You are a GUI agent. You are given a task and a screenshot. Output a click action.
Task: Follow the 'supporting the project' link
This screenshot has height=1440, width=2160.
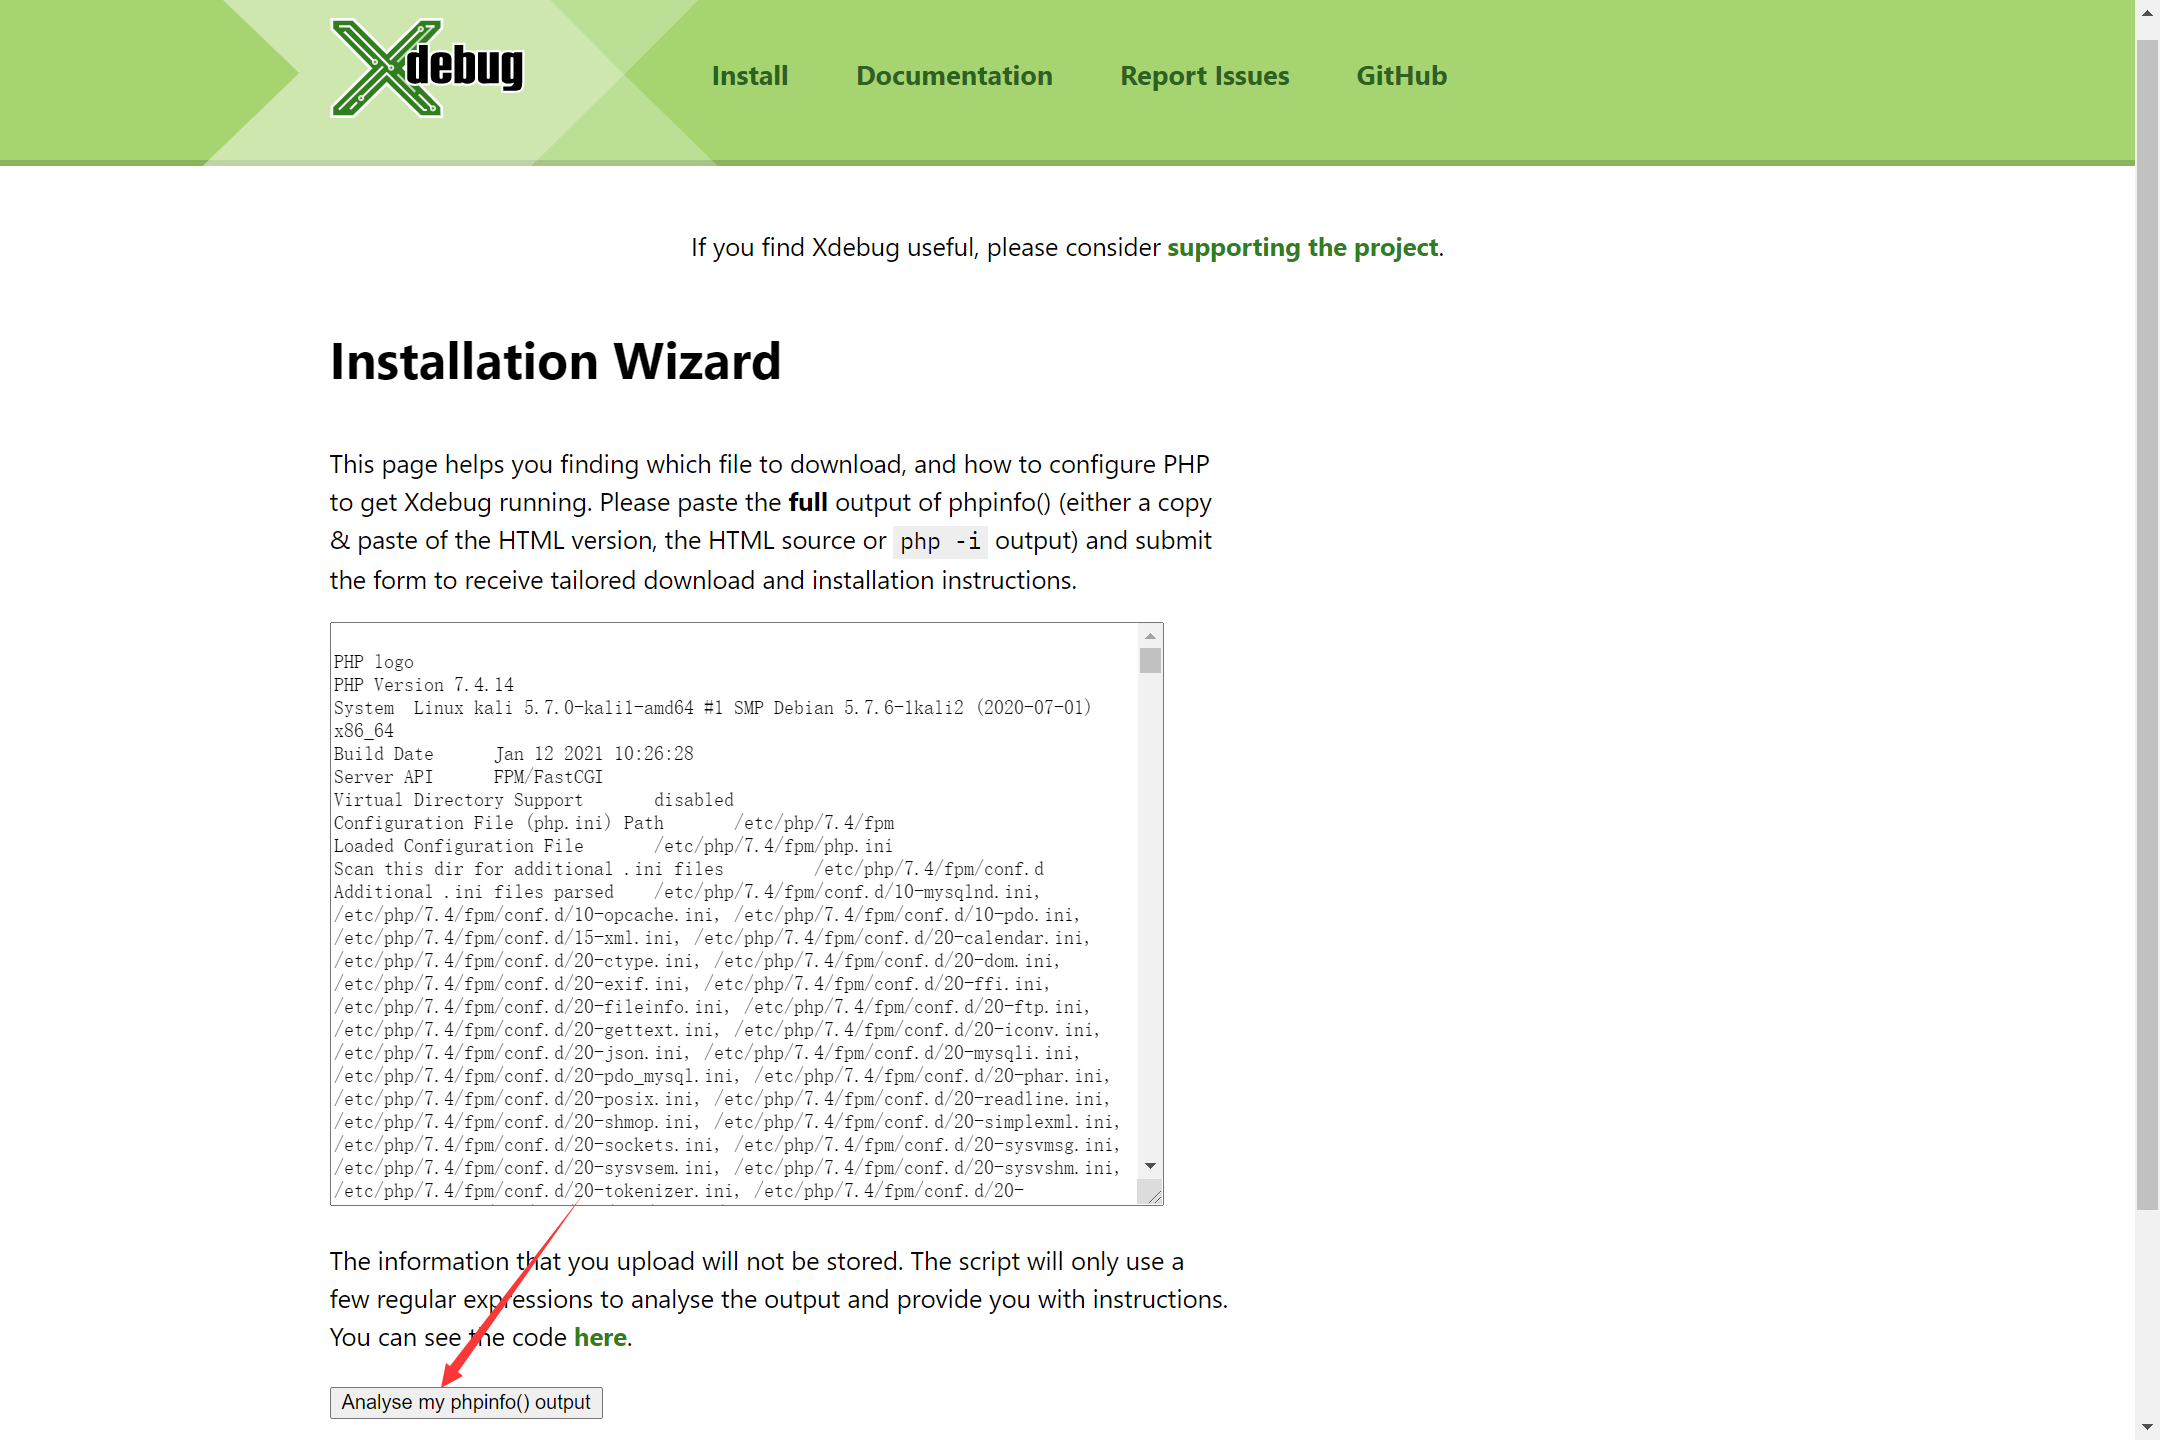[1302, 247]
